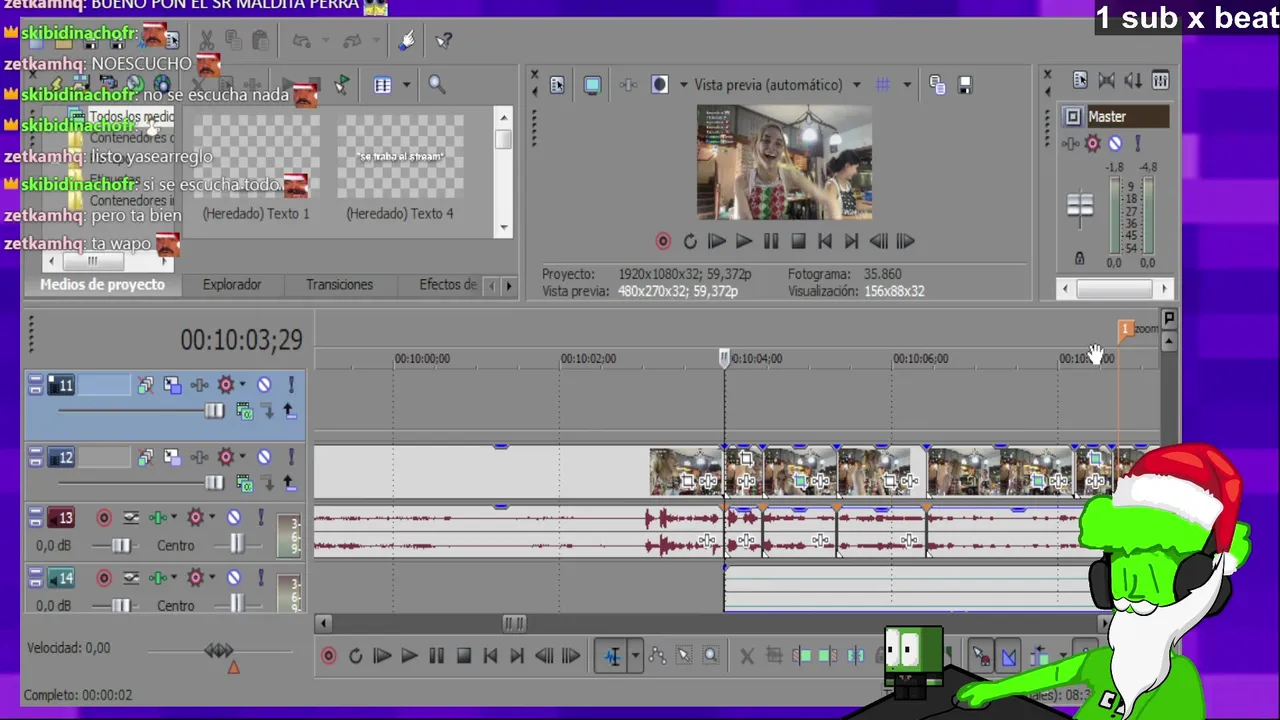1280x720 pixels.
Task: Expand Track FX dropdown on track 11
Action: (x=242, y=385)
